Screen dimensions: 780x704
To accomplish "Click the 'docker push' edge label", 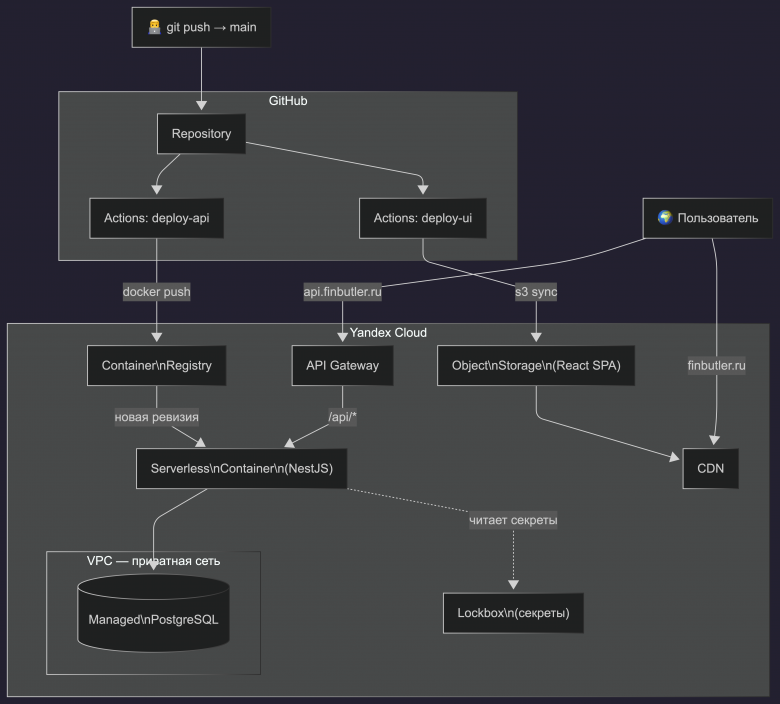I will tap(157, 292).
